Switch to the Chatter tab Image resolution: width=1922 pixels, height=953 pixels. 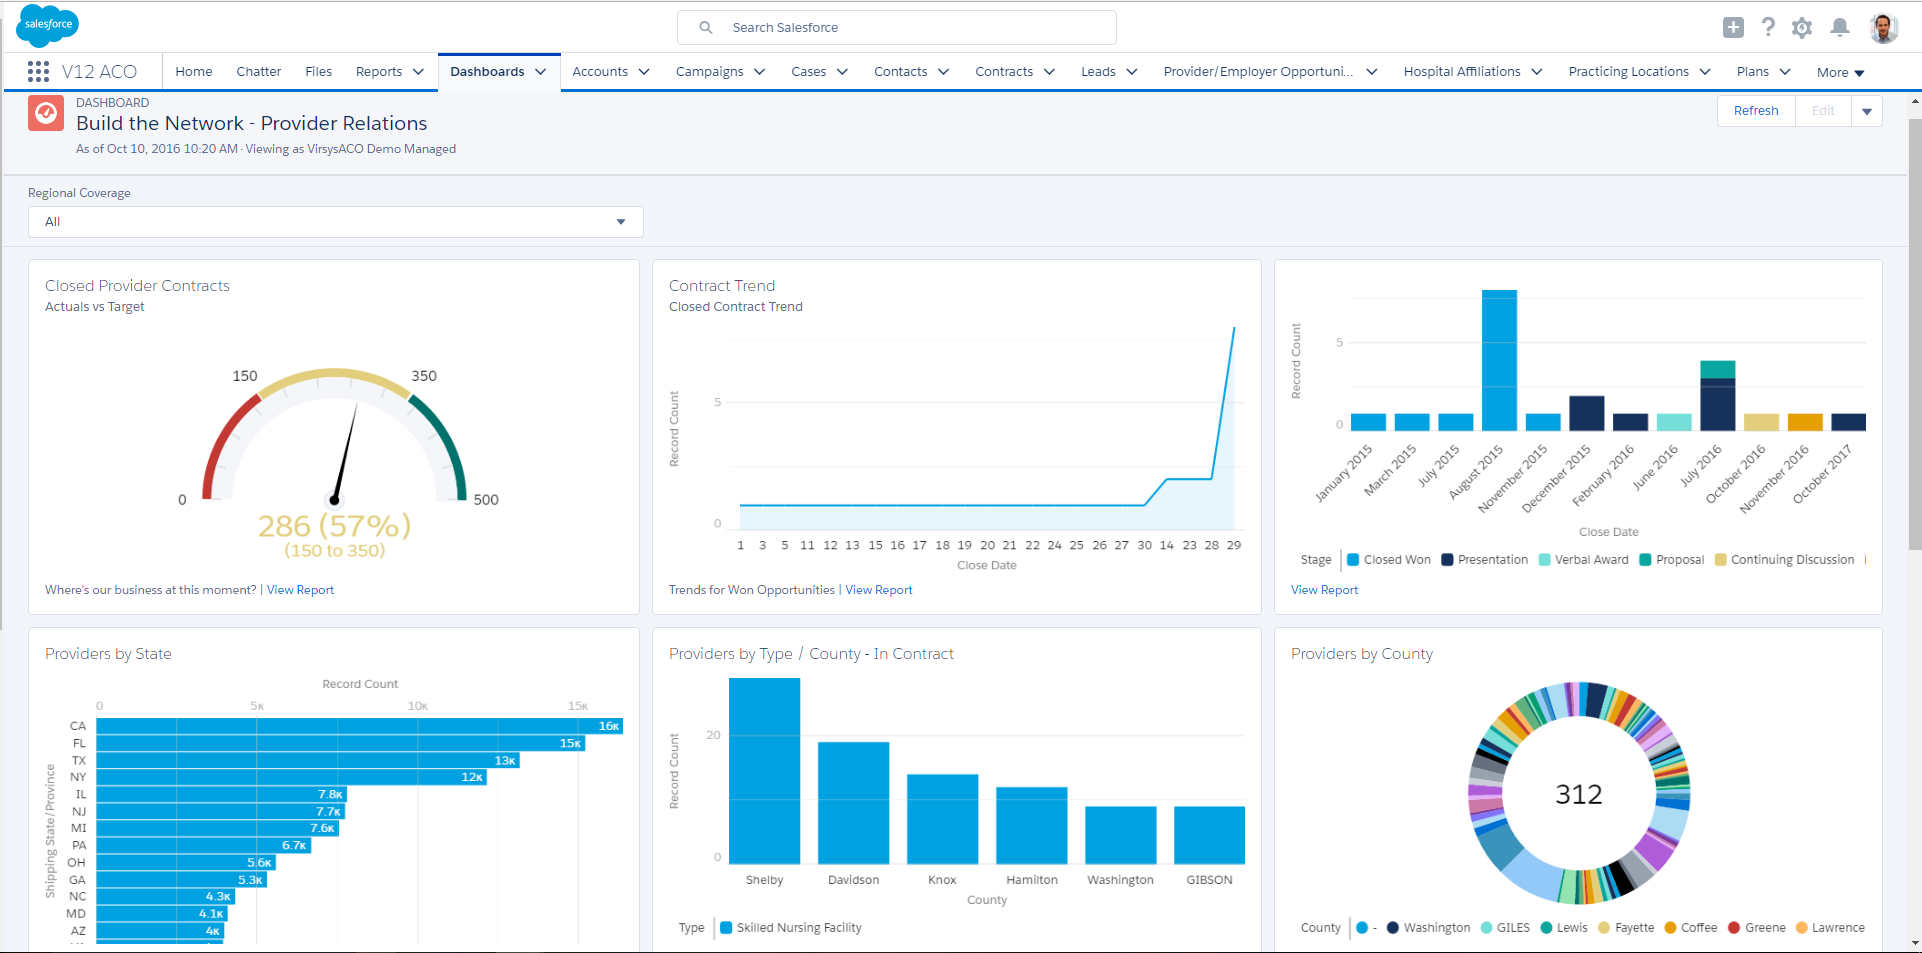pyautogui.click(x=258, y=72)
